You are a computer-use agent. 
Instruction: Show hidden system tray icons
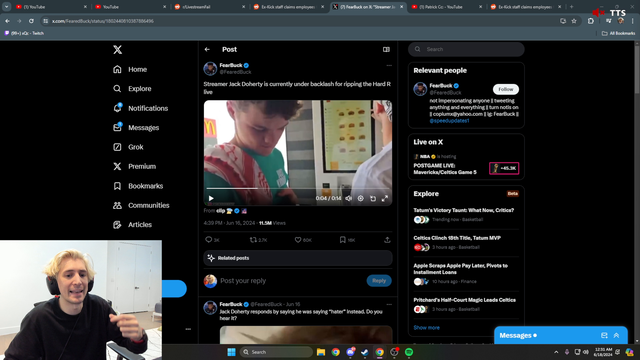point(556,352)
